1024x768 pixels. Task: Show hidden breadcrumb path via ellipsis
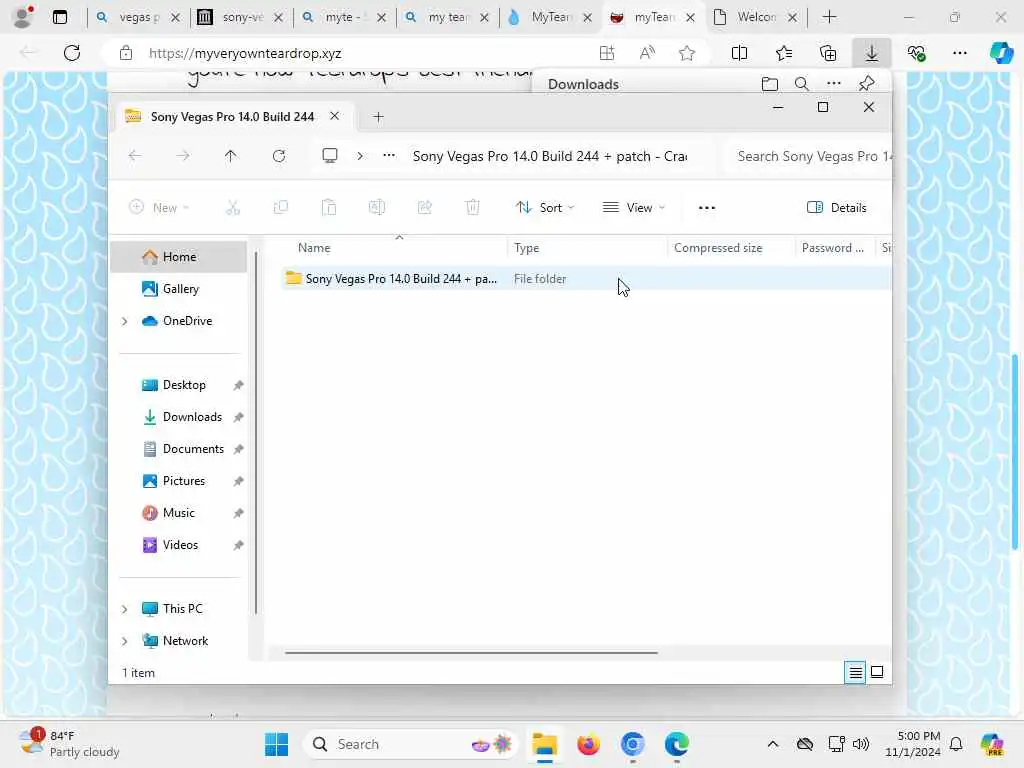(389, 155)
